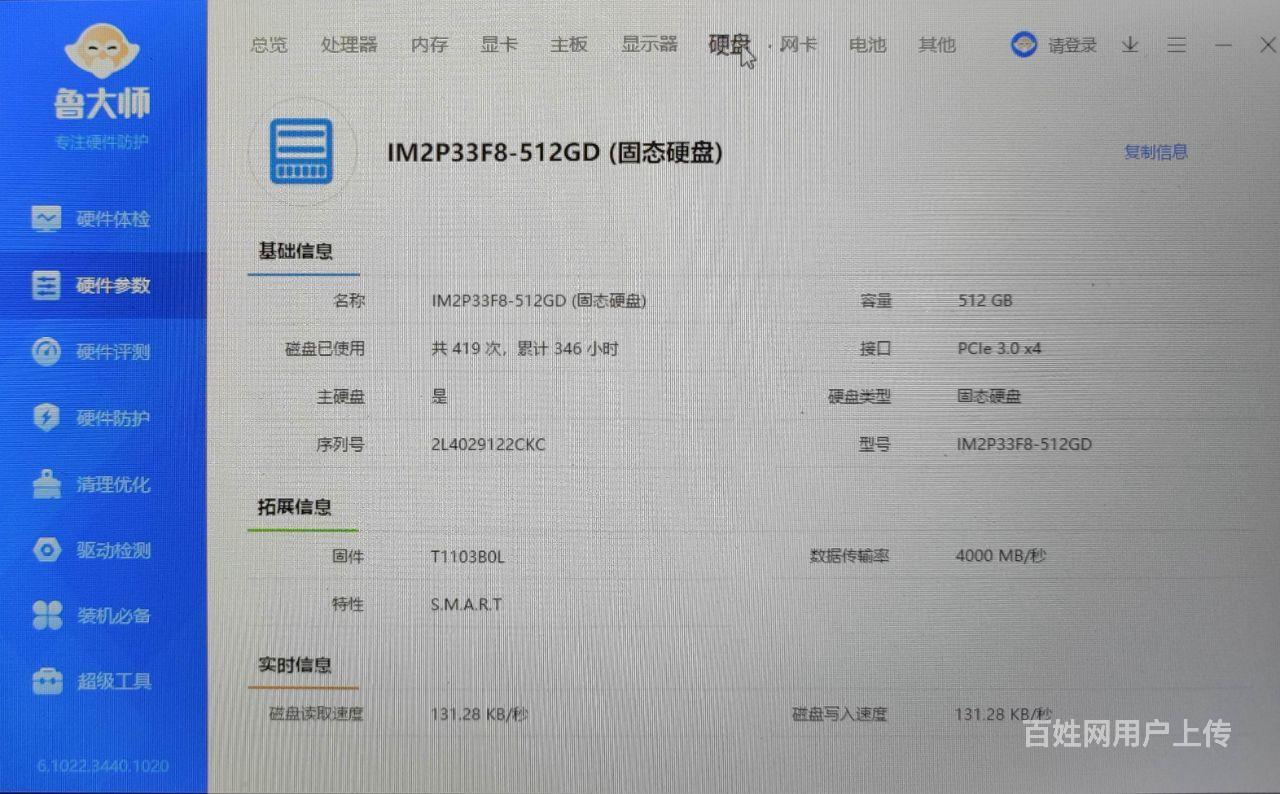Screen dimensions: 1280x794
Task: Open 清理优化 broom icon
Action: click(46, 484)
